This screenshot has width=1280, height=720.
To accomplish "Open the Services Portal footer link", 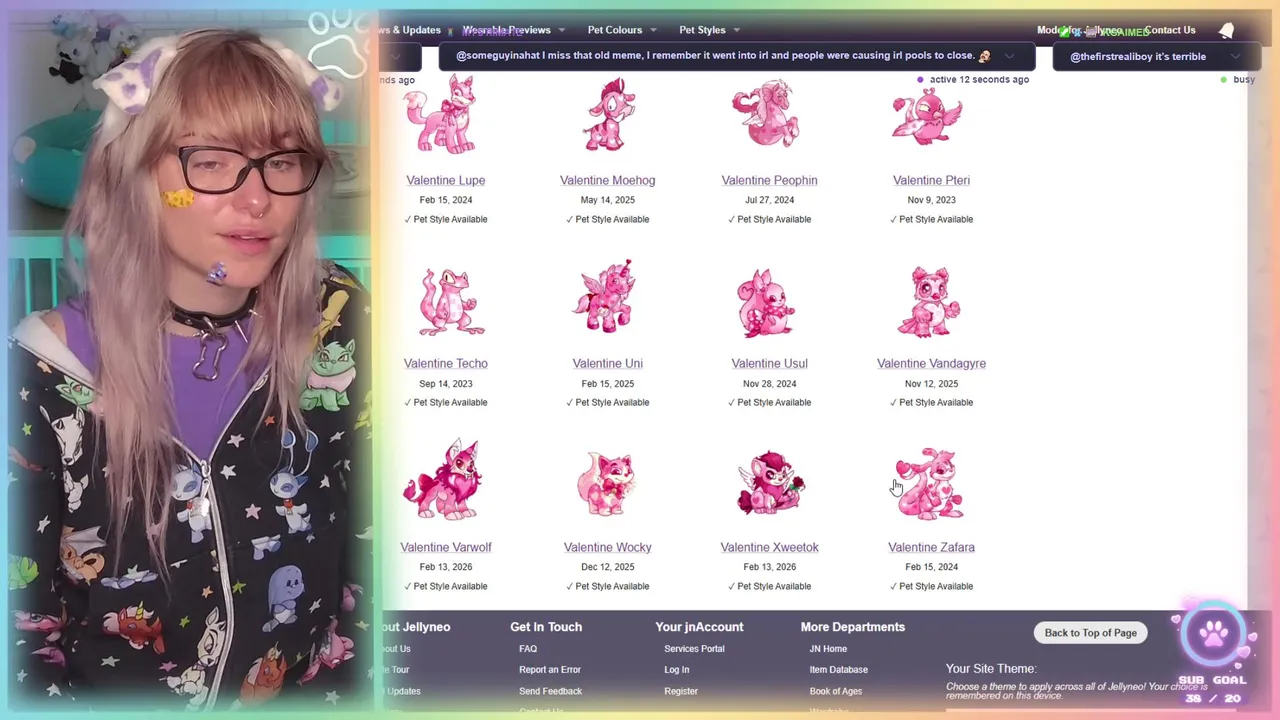I will click(x=694, y=649).
